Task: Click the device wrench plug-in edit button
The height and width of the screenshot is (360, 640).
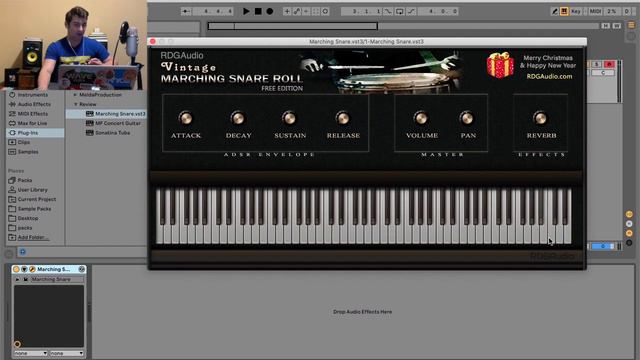Action: [x=32, y=269]
